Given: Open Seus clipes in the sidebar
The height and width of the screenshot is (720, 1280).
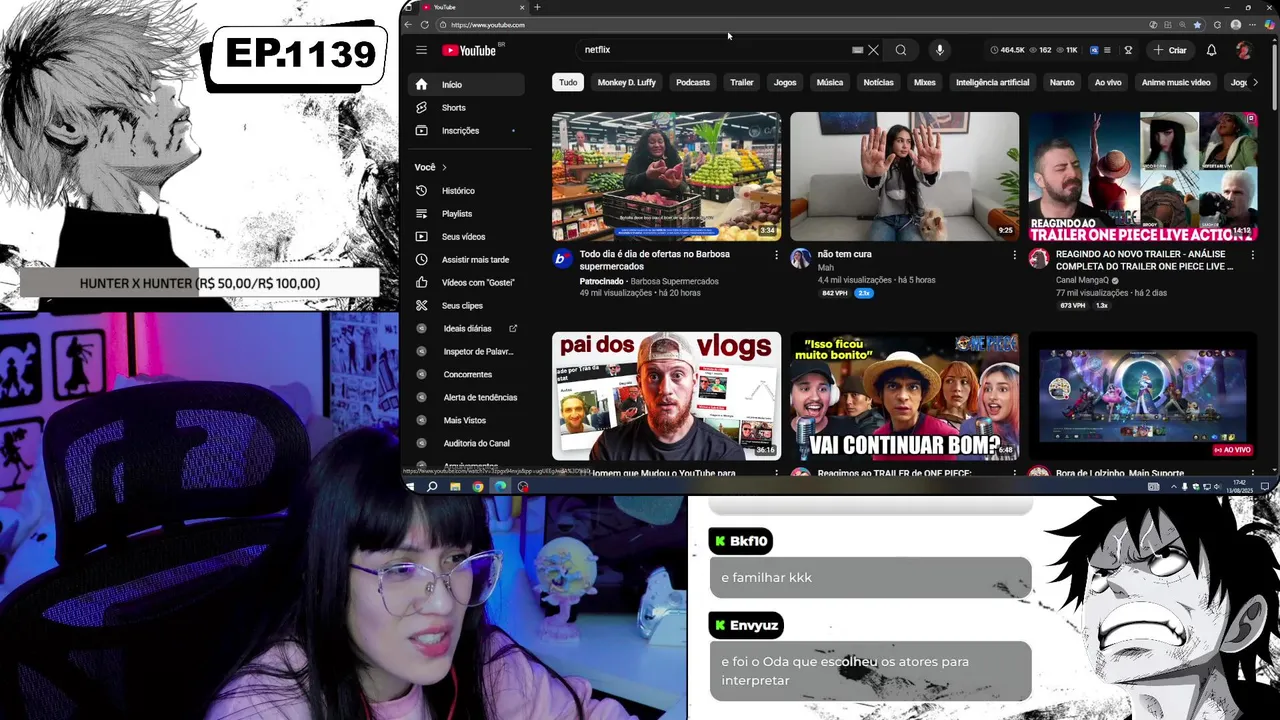Looking at the screenshot, I should coord(468,306).
